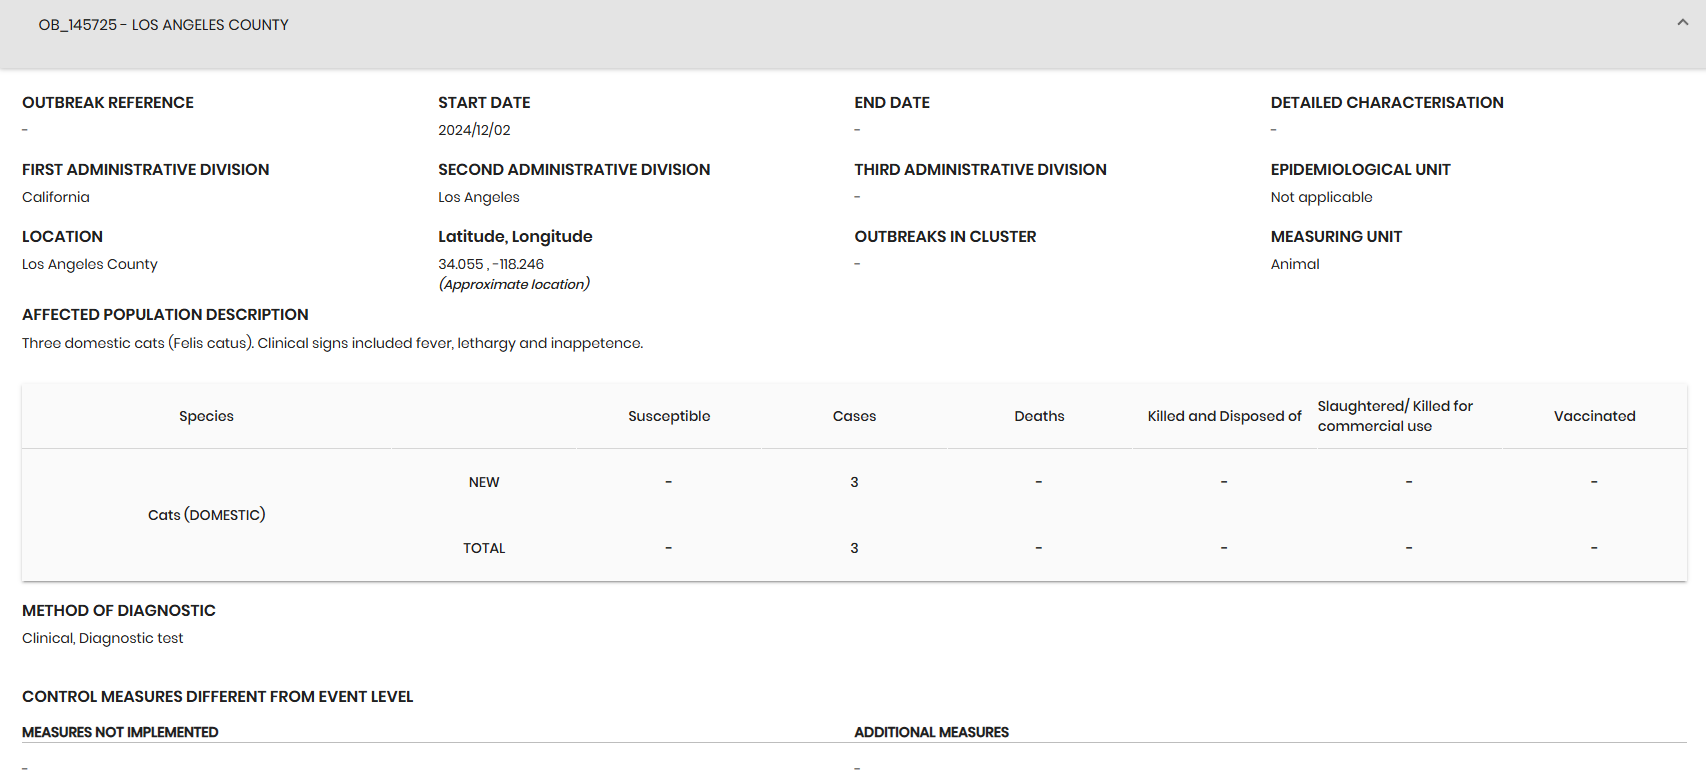
Task: Click the Approximate location note
Action: pos(514,284)
